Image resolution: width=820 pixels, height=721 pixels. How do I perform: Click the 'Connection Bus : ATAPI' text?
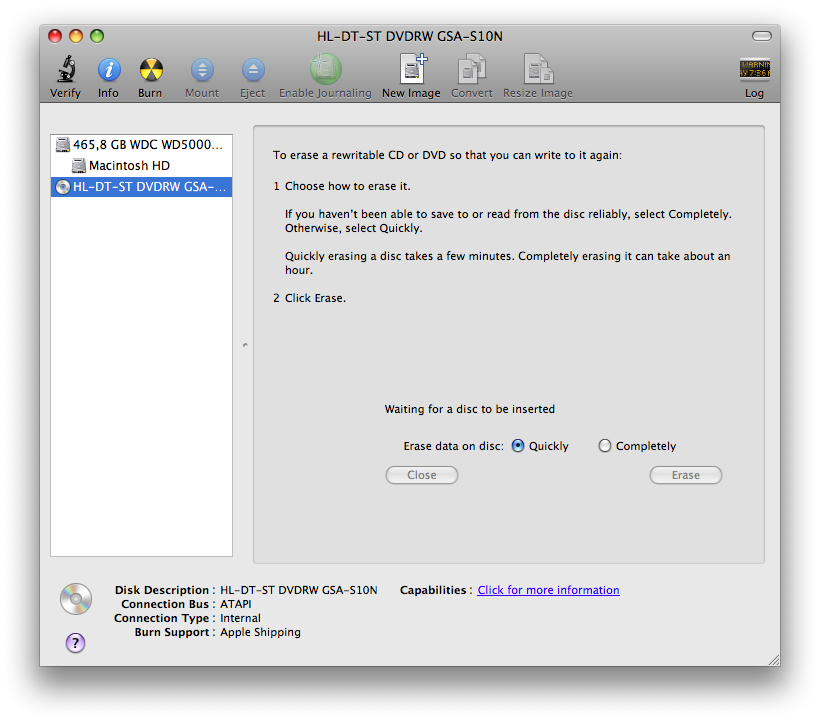(186, 604)
